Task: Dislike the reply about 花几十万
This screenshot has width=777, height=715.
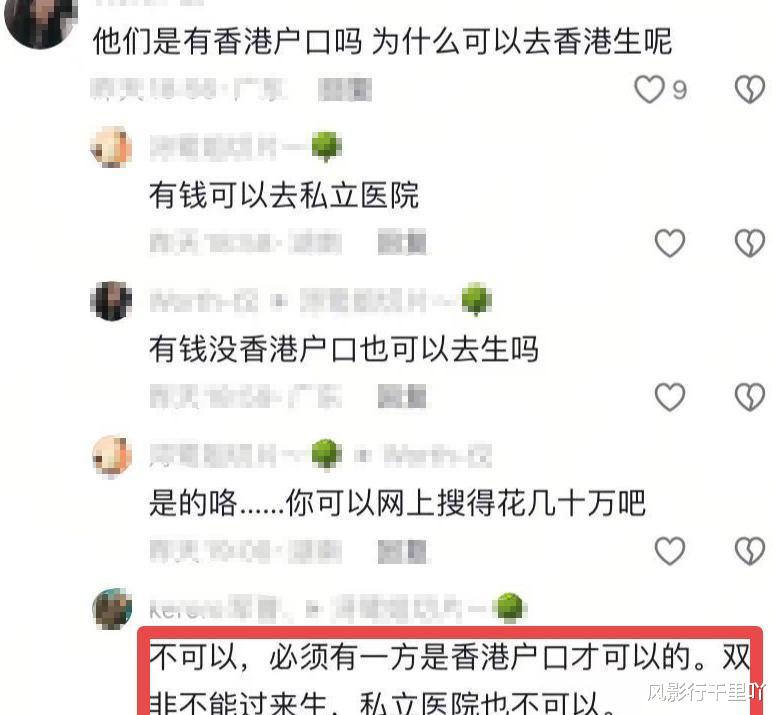Action: point(750,550)
